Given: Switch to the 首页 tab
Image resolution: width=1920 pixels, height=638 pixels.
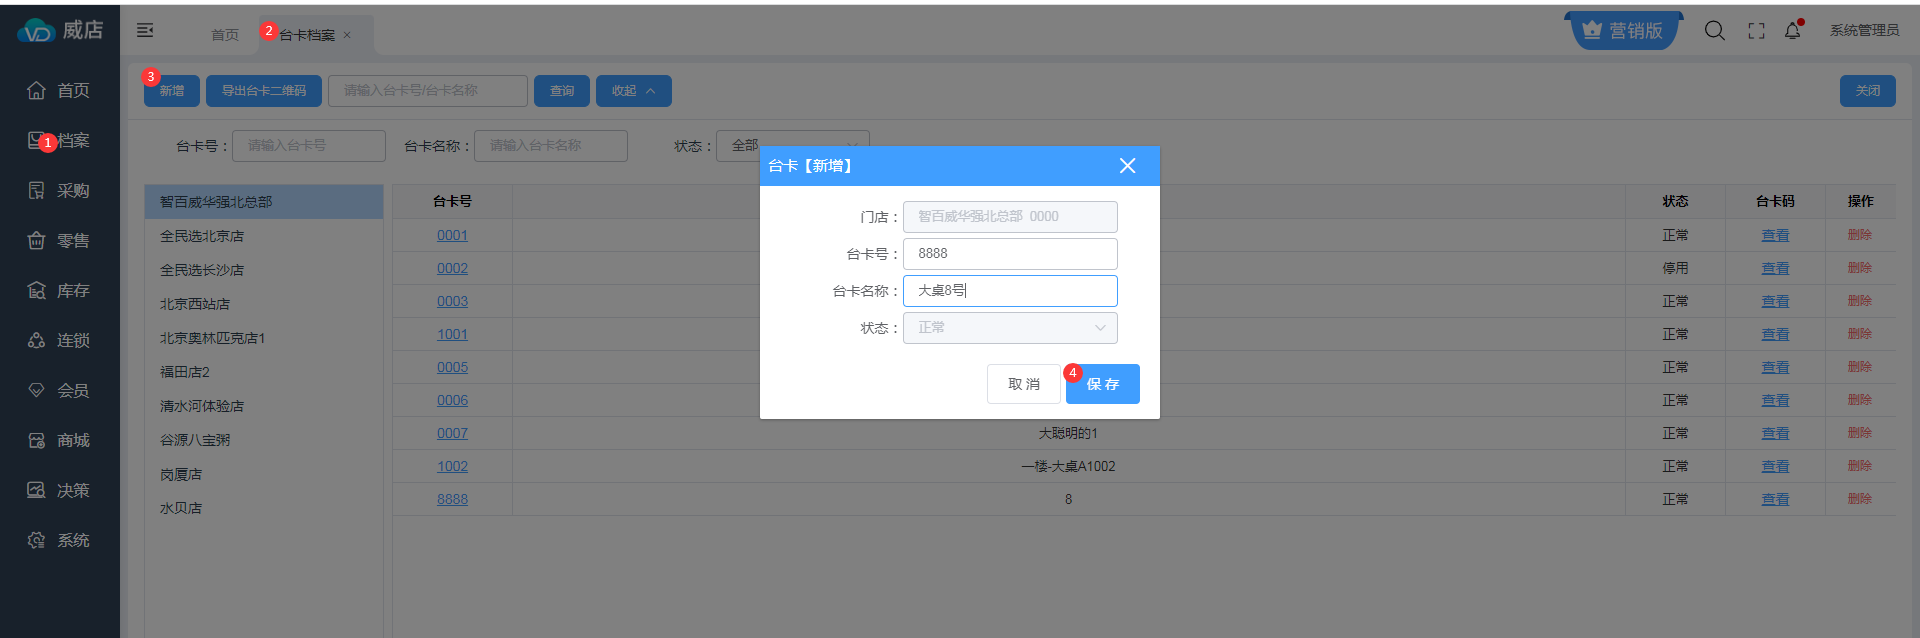Looking at the screenshot, I should pyautogui.click(x=225, y=35).
